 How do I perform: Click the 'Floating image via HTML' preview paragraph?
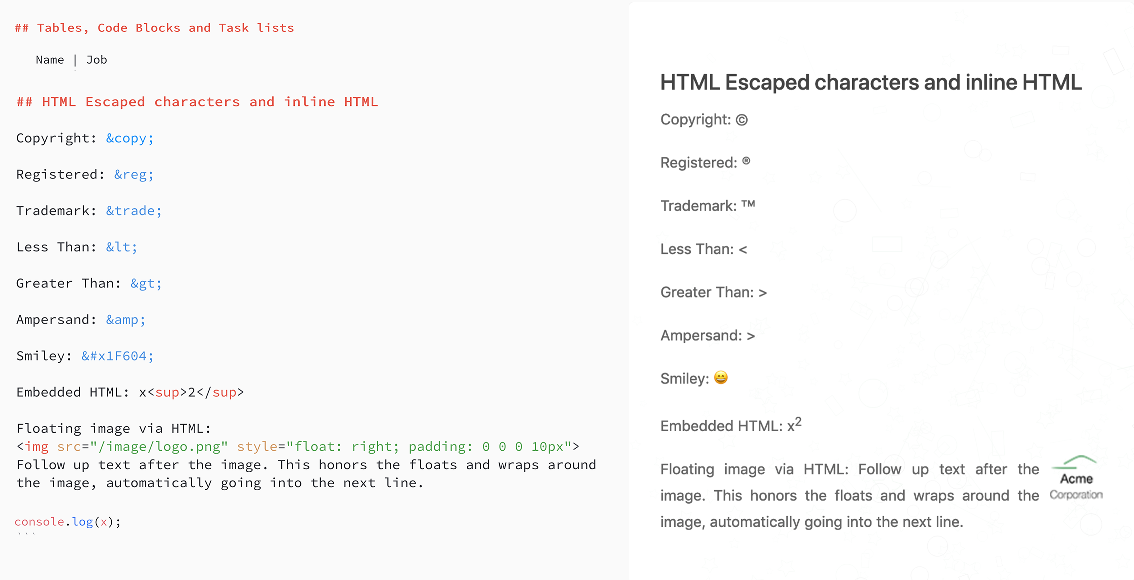tap(850, 495)
